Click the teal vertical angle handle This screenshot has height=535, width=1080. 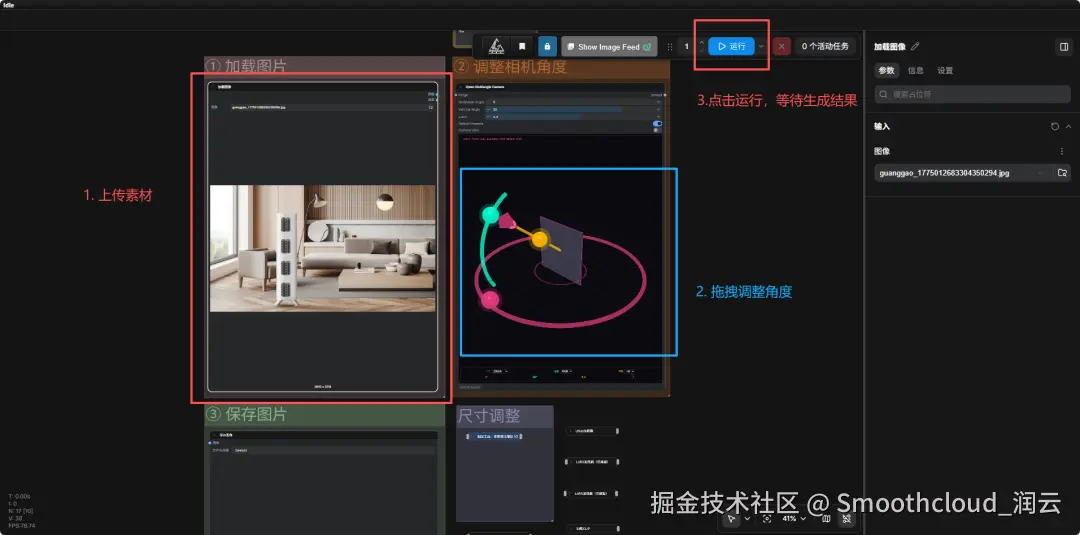pos(490,214)
